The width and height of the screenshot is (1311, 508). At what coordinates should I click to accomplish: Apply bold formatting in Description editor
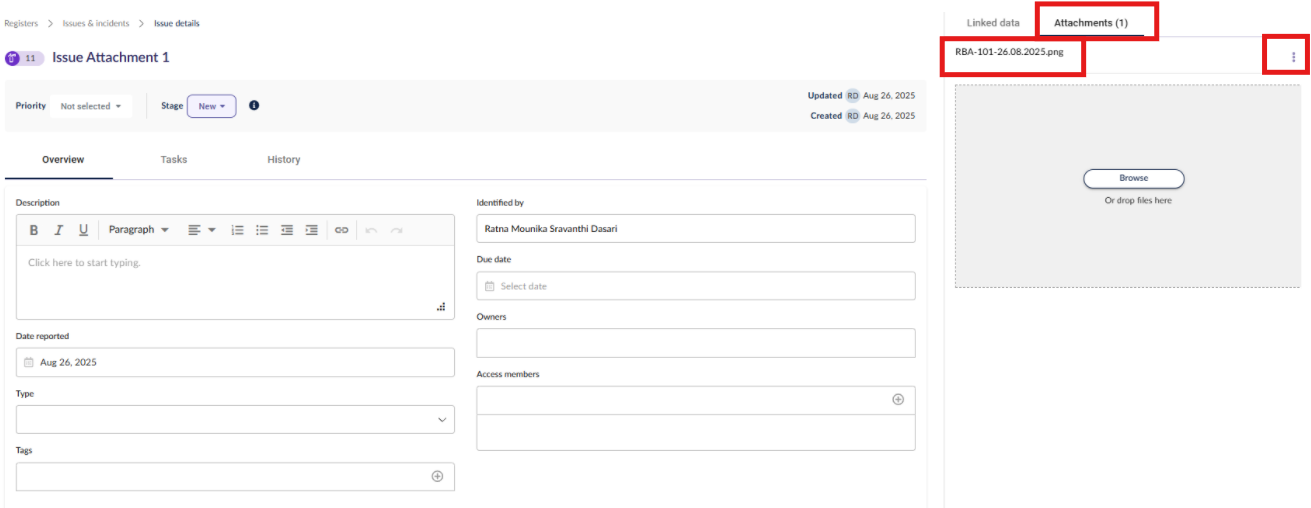point(34,230)
